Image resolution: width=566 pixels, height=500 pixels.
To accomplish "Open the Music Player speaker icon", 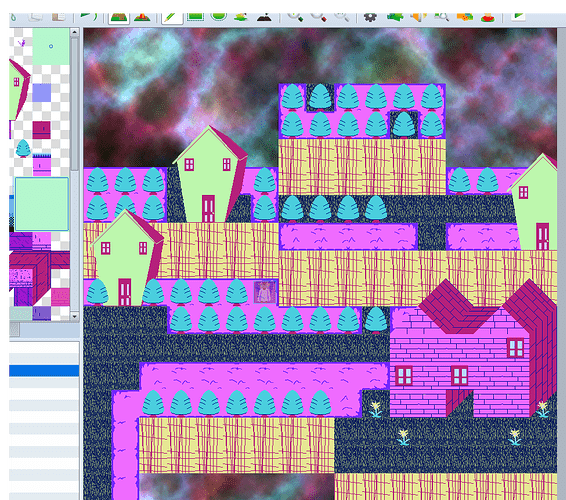I will (x=419, y=17).
